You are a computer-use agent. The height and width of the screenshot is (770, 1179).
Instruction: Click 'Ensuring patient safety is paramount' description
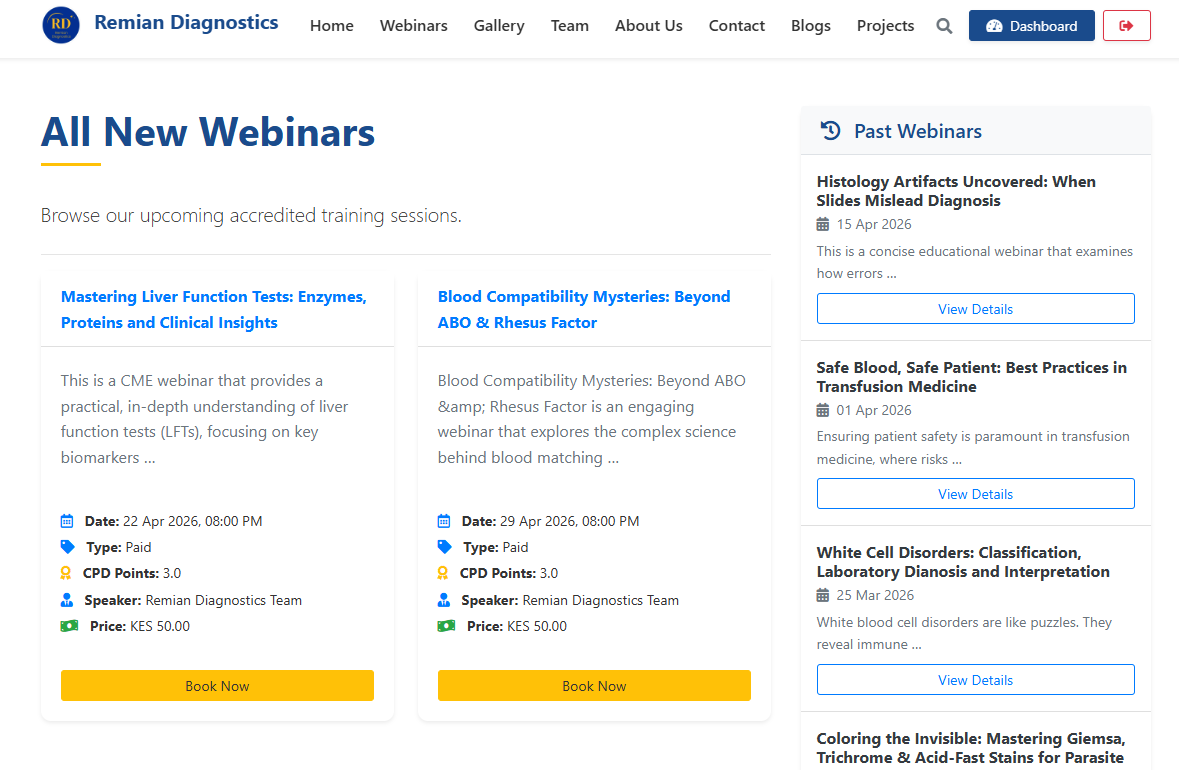973,447
